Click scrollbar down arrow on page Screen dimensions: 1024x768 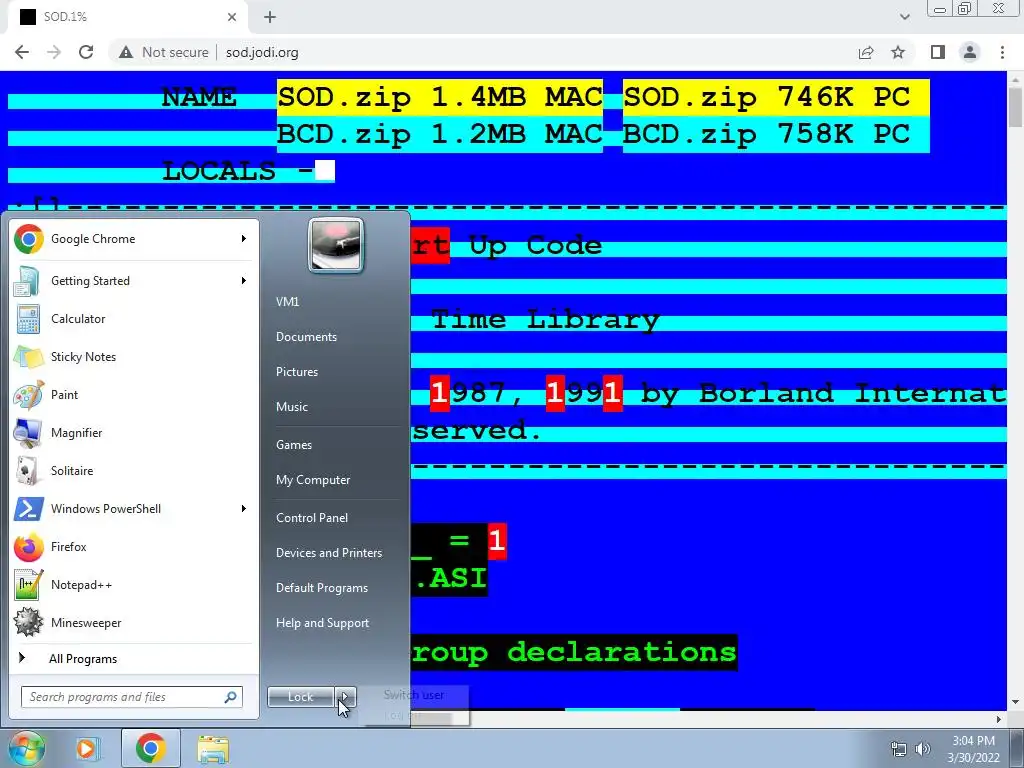pos(1016,703)
